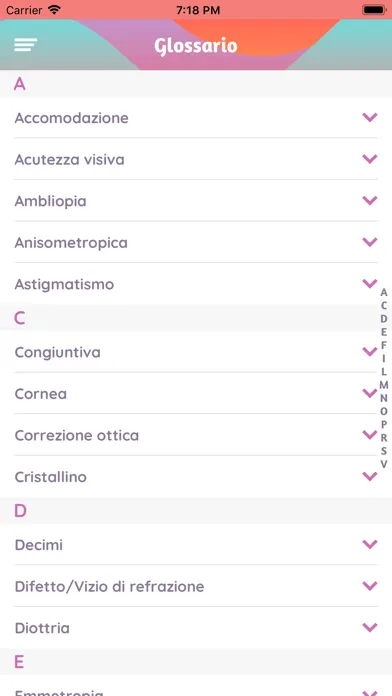Expand the Acutezza visiva chevron
The image size is (392, 696).
pyautogui.click(x=369, y=159)
